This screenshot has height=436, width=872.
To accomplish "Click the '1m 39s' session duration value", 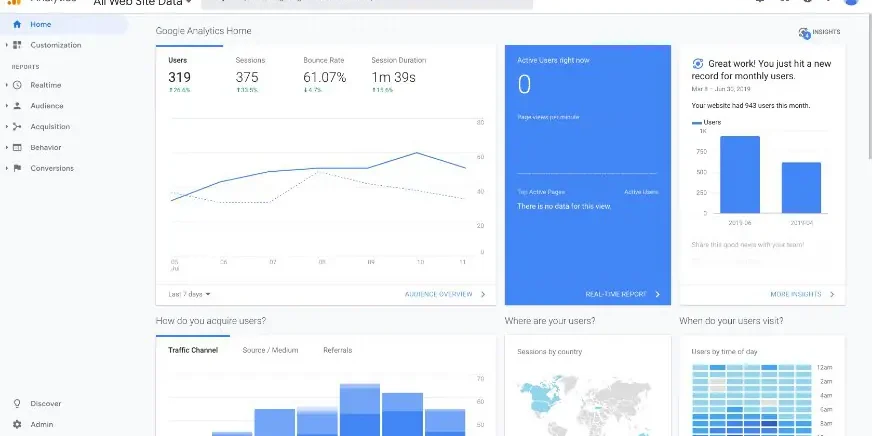I will pyautogui.click(x=393, y=77).
